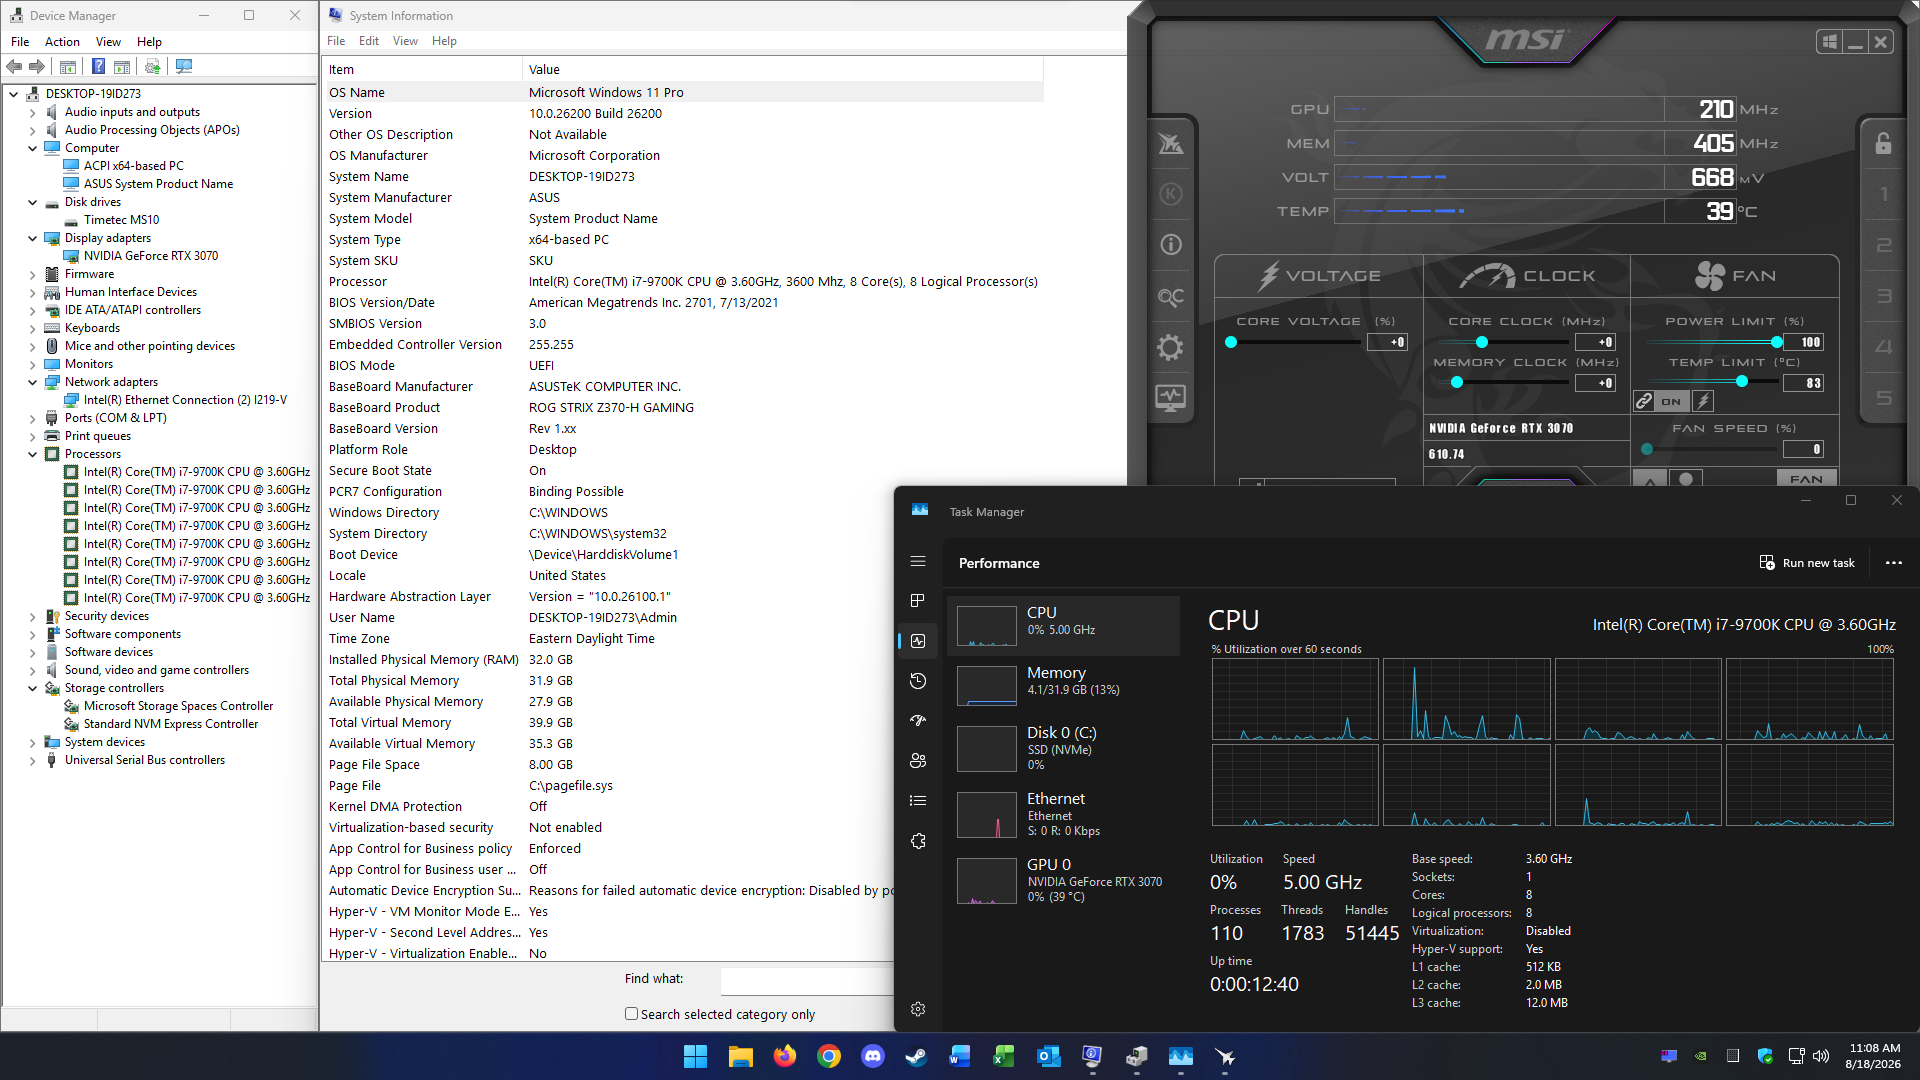Open Device Manager's File menu

click(20, 42)
